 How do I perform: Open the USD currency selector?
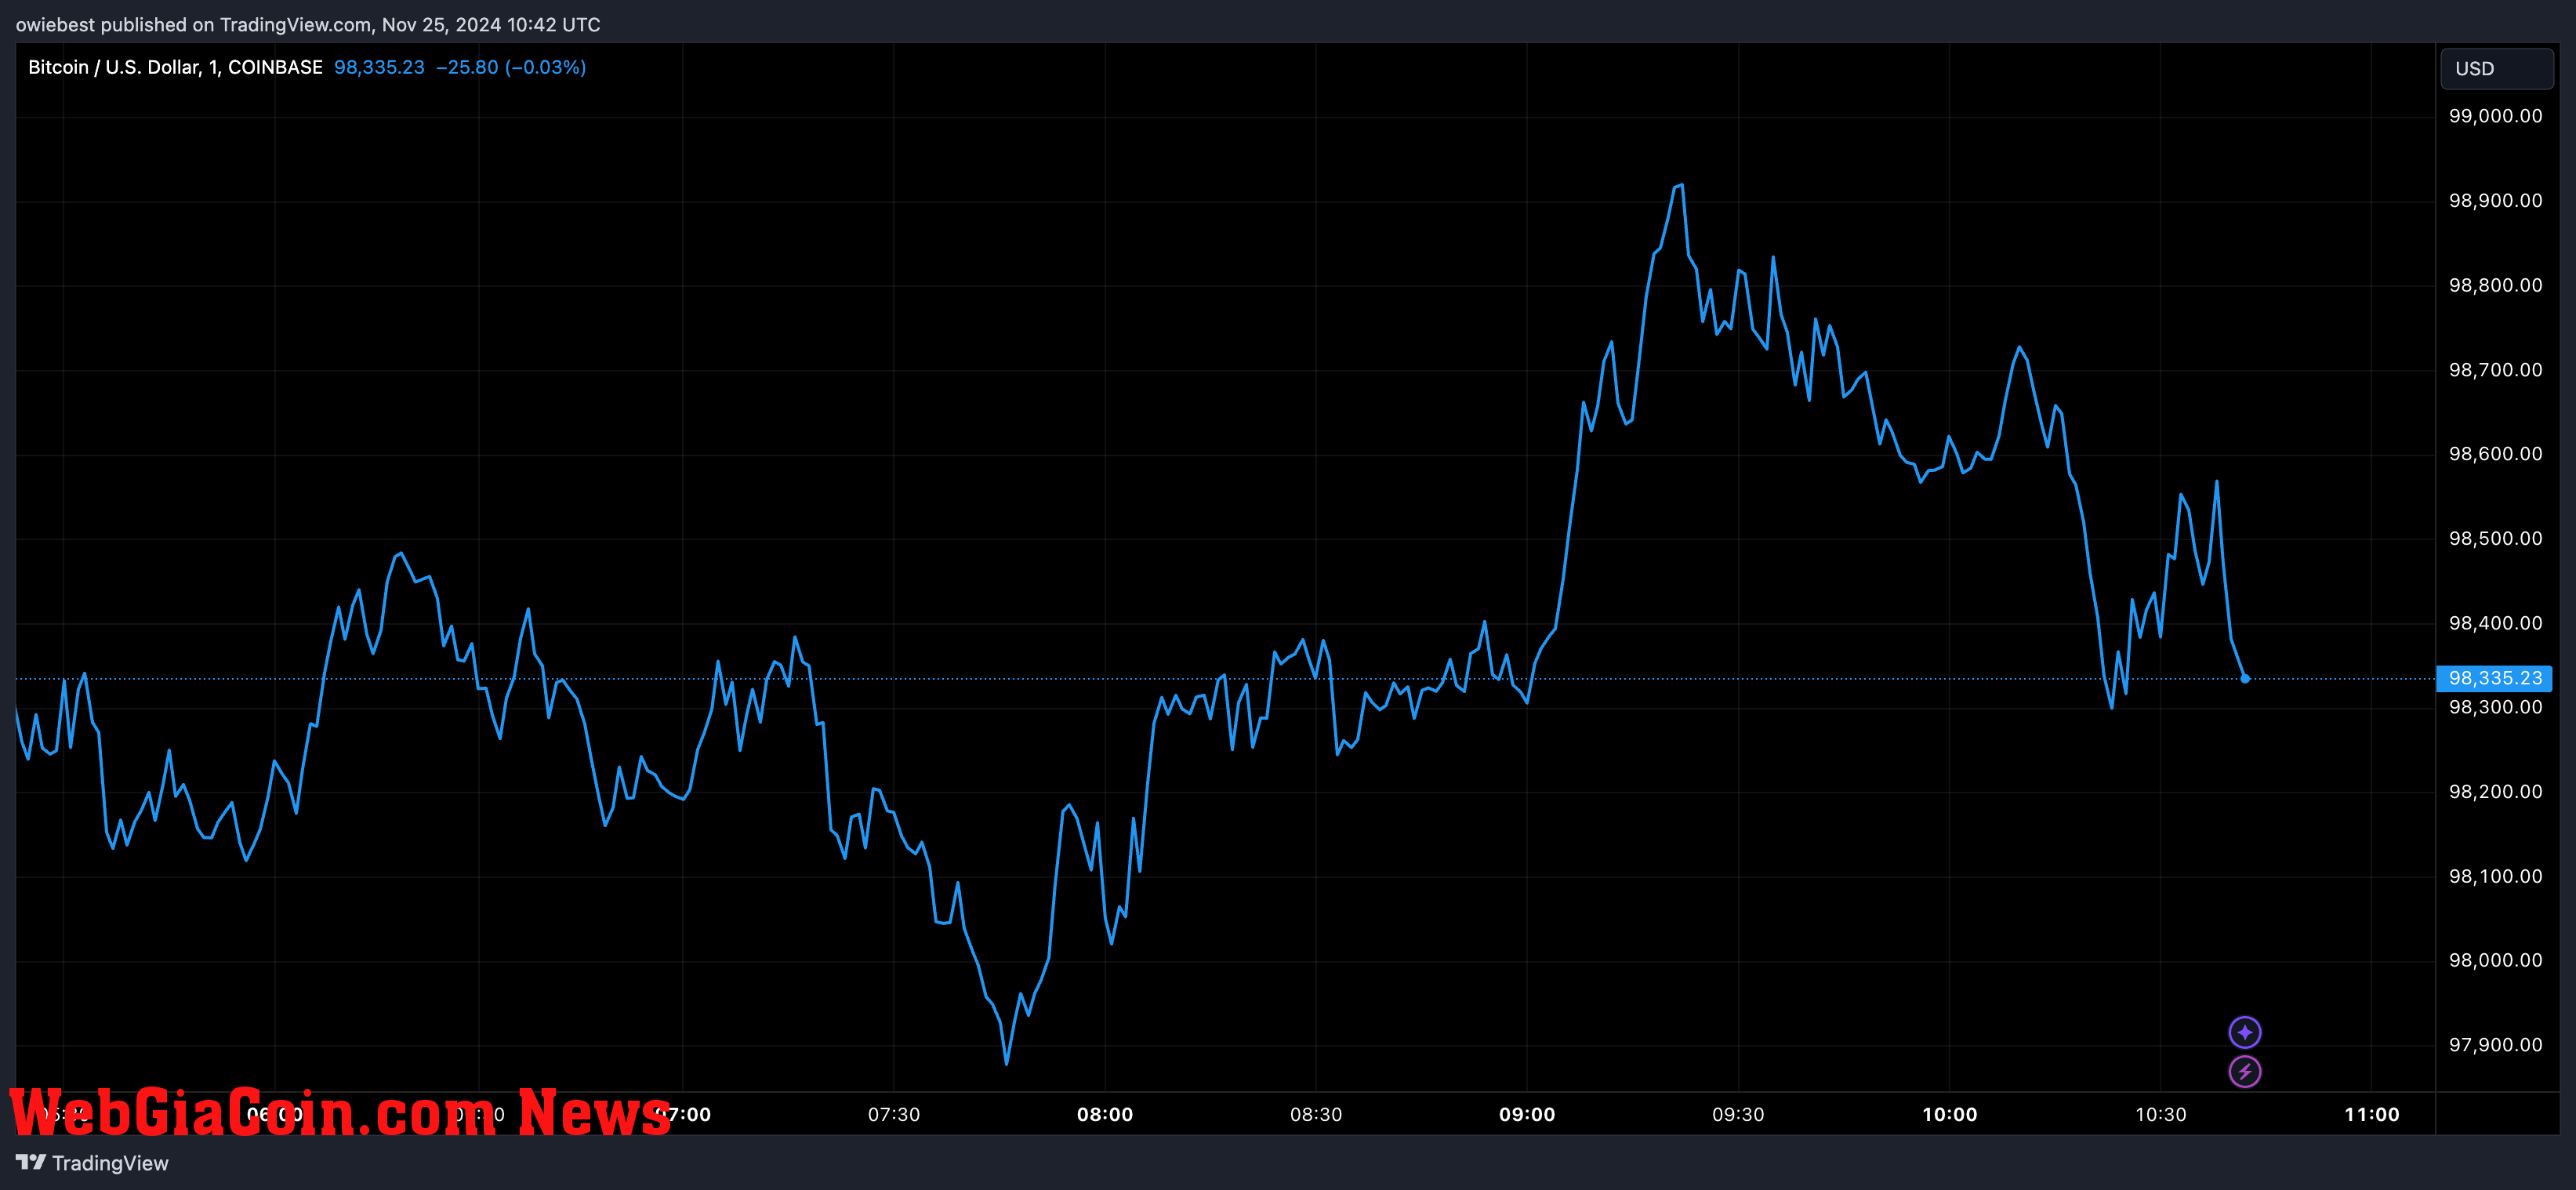click(2497, 69)
